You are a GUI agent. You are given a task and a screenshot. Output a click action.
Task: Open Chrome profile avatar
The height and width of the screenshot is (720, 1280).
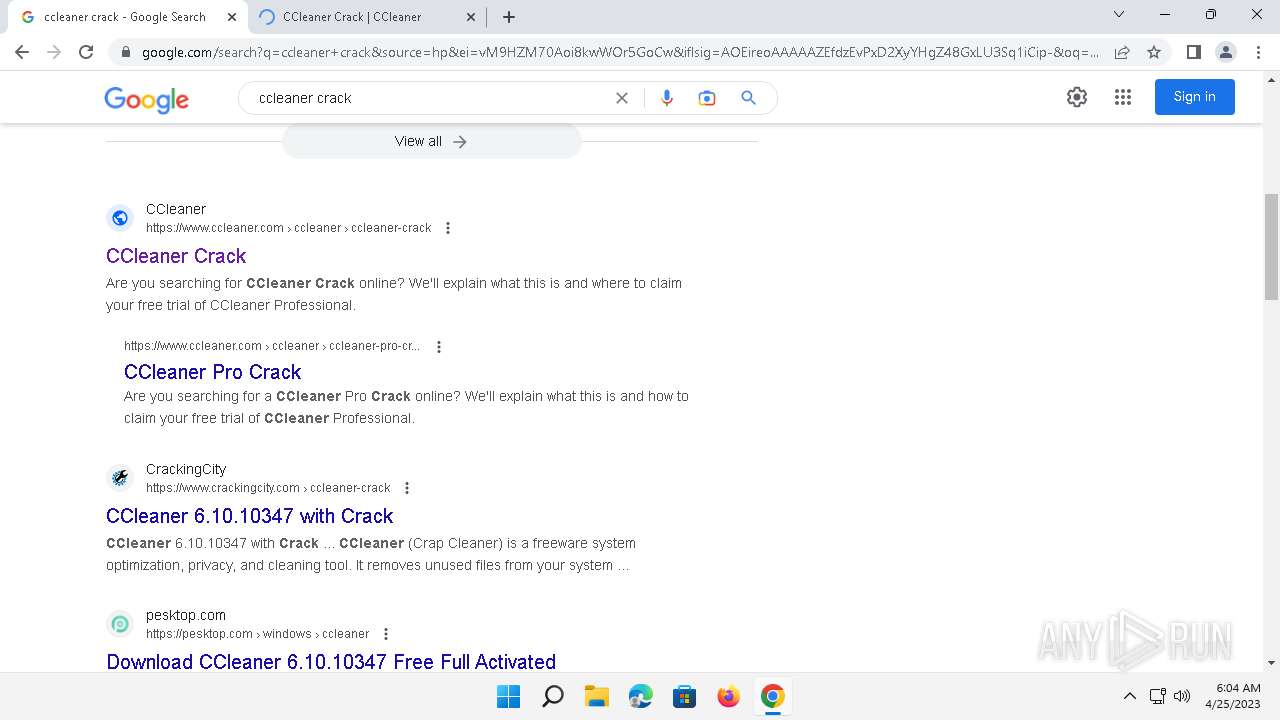tap(1225, 52)
